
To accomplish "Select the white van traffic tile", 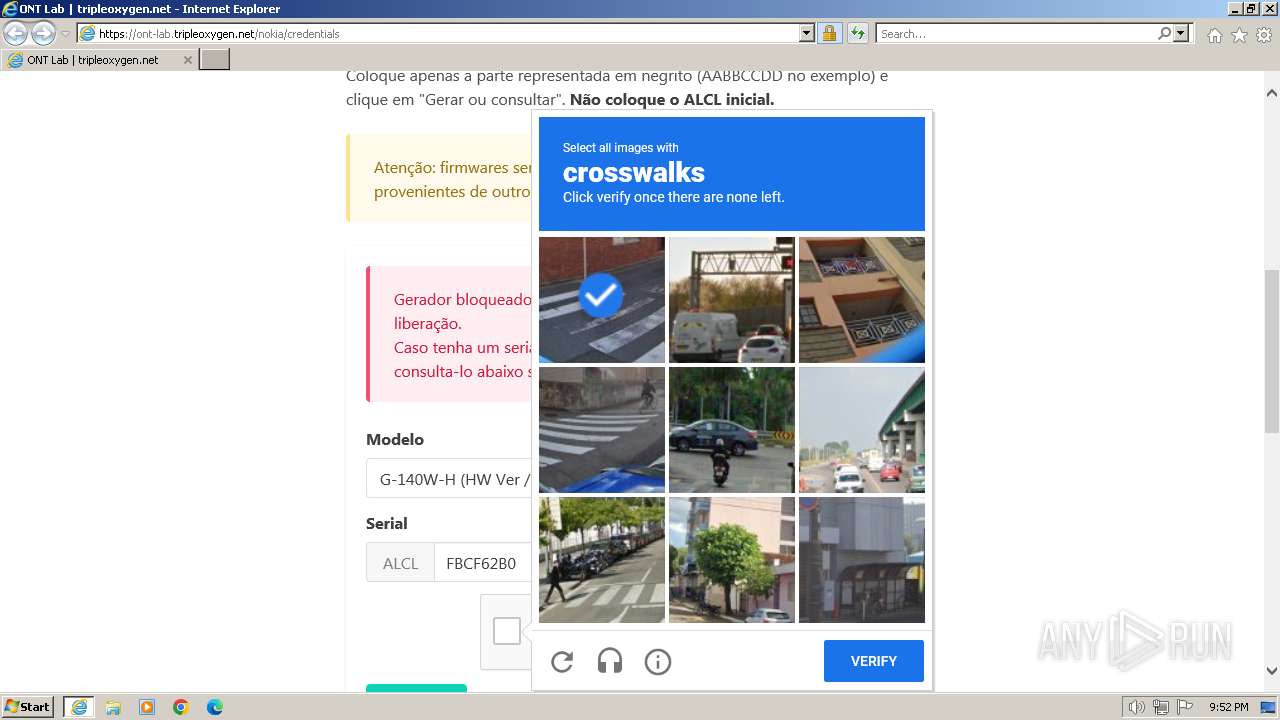I will tap(732, 300).
